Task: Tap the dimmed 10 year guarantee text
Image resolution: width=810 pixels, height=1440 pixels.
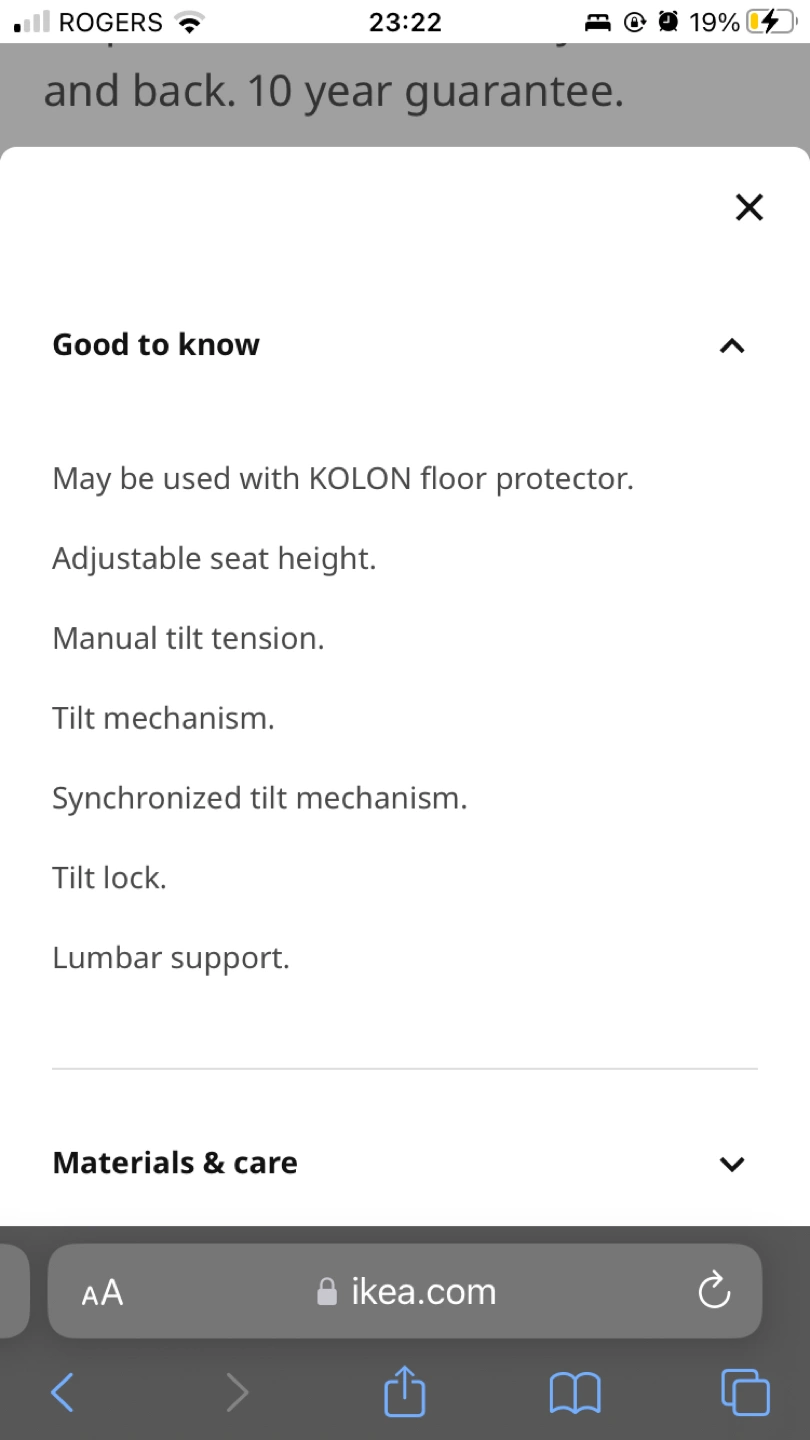Action: [x=334, y=92]
